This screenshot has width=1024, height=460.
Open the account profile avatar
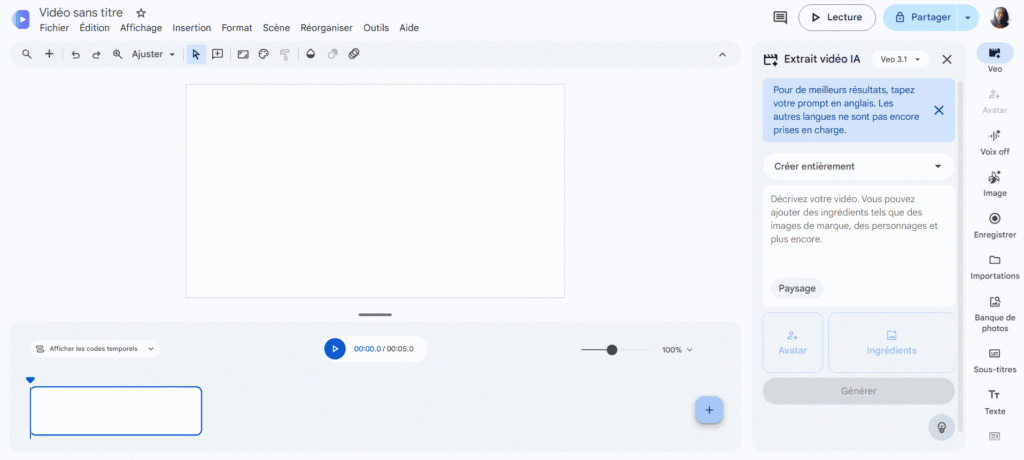point(1000,18)
